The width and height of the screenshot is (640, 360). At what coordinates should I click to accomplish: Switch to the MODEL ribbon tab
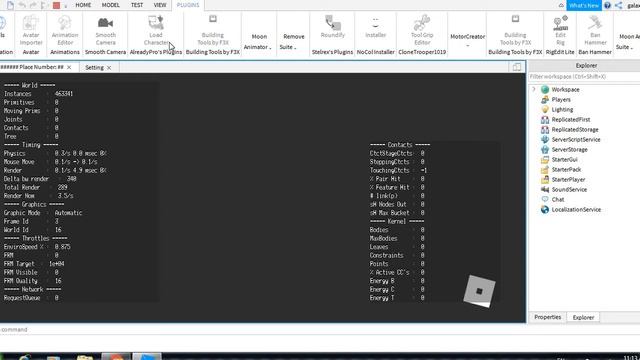pos(111,5)
